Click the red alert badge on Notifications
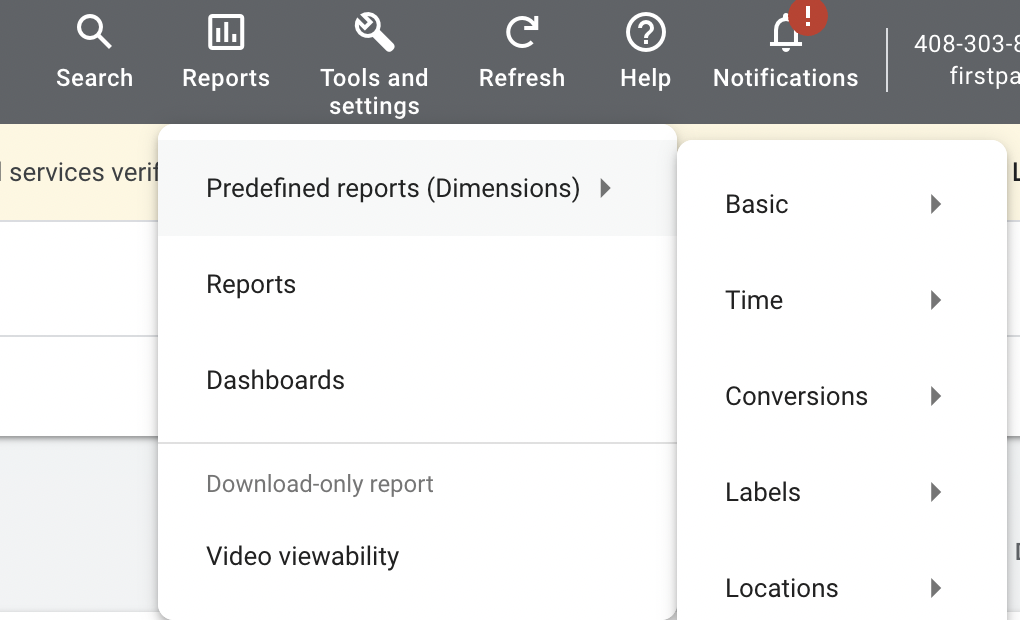The height and width of the screenshot is (620, 1020). click(807, 16)
